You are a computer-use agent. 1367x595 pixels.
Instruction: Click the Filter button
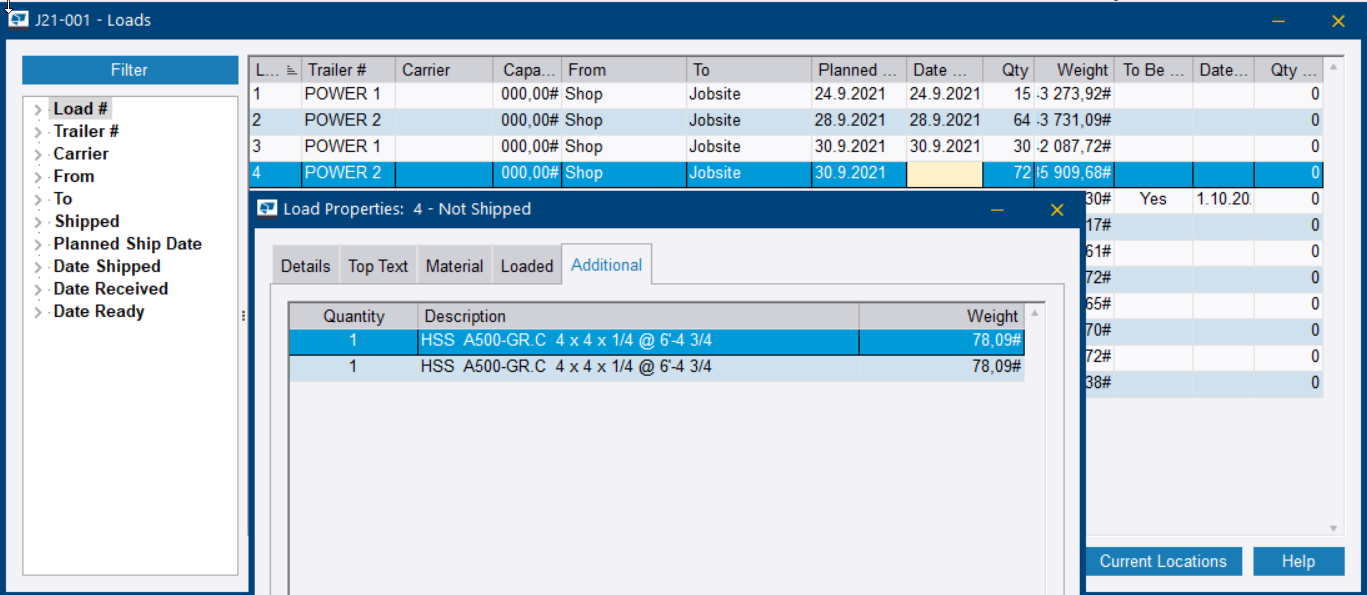click(x=129, y=70)
